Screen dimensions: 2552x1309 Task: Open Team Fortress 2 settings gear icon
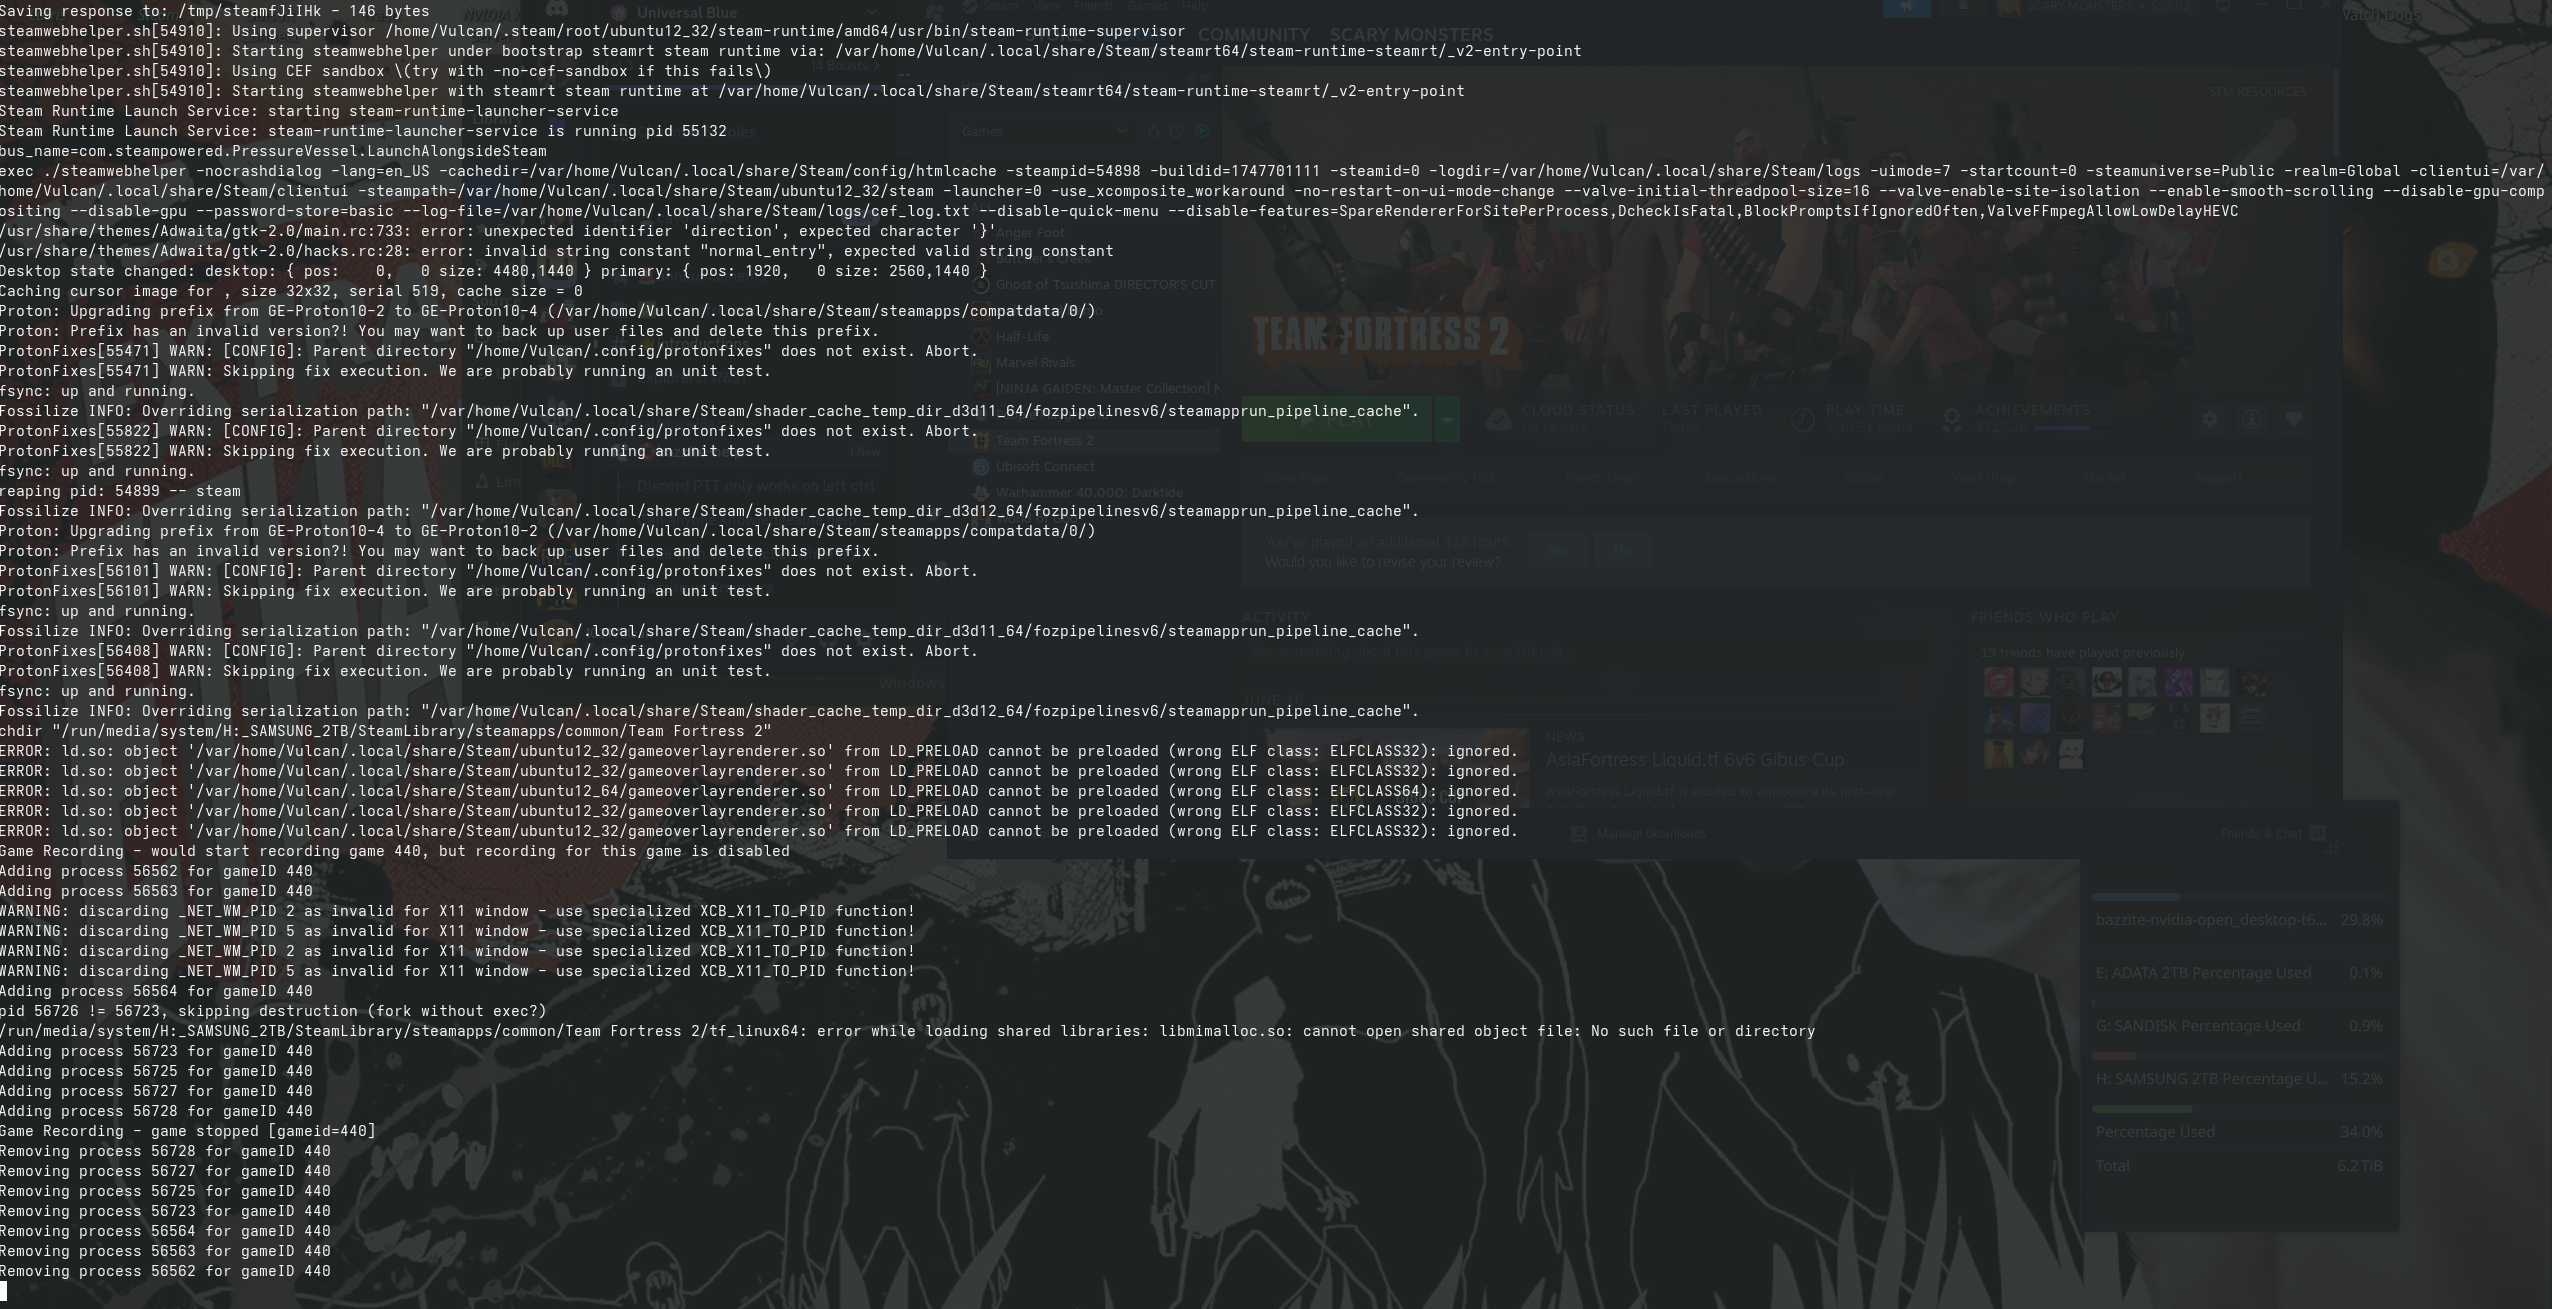point(2210,419)
